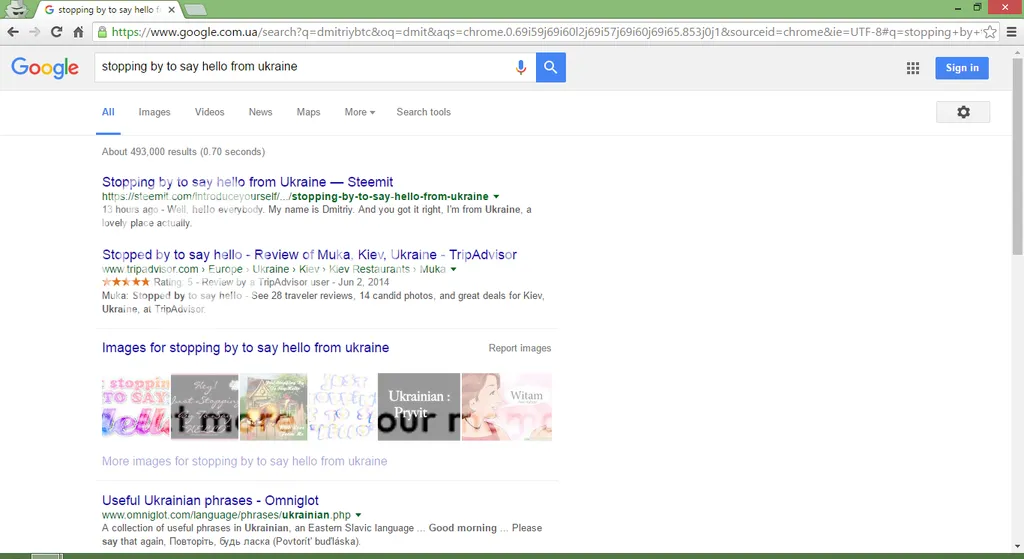Open the Google apps grid
Image resolution: width=1024 pixels, height=559 pixels.
(913, 68)
